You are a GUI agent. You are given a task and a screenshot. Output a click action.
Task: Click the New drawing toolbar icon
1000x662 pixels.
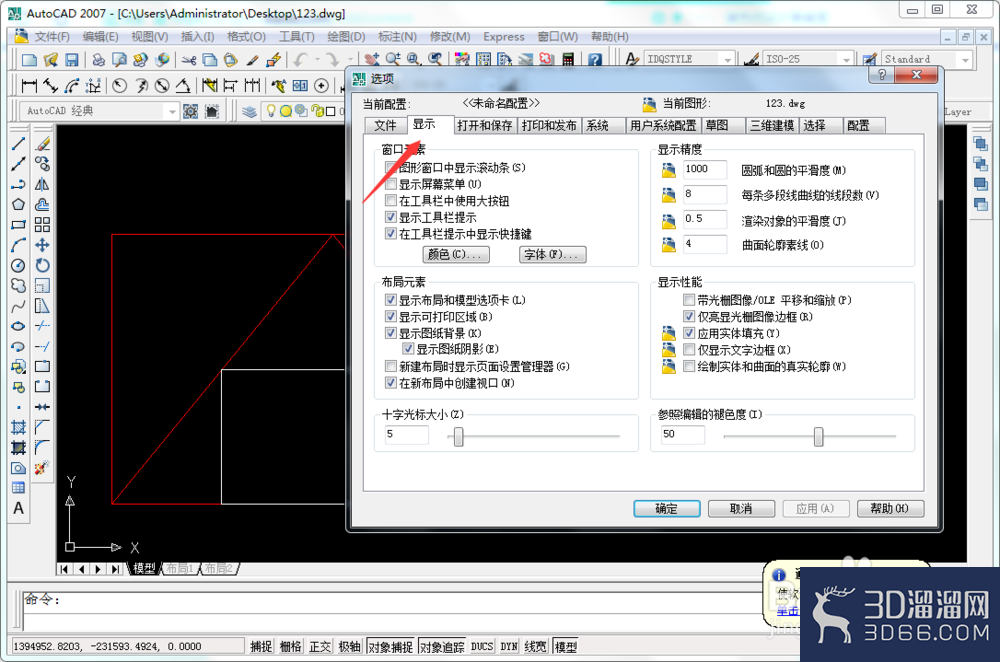click(x=29, y=60)
